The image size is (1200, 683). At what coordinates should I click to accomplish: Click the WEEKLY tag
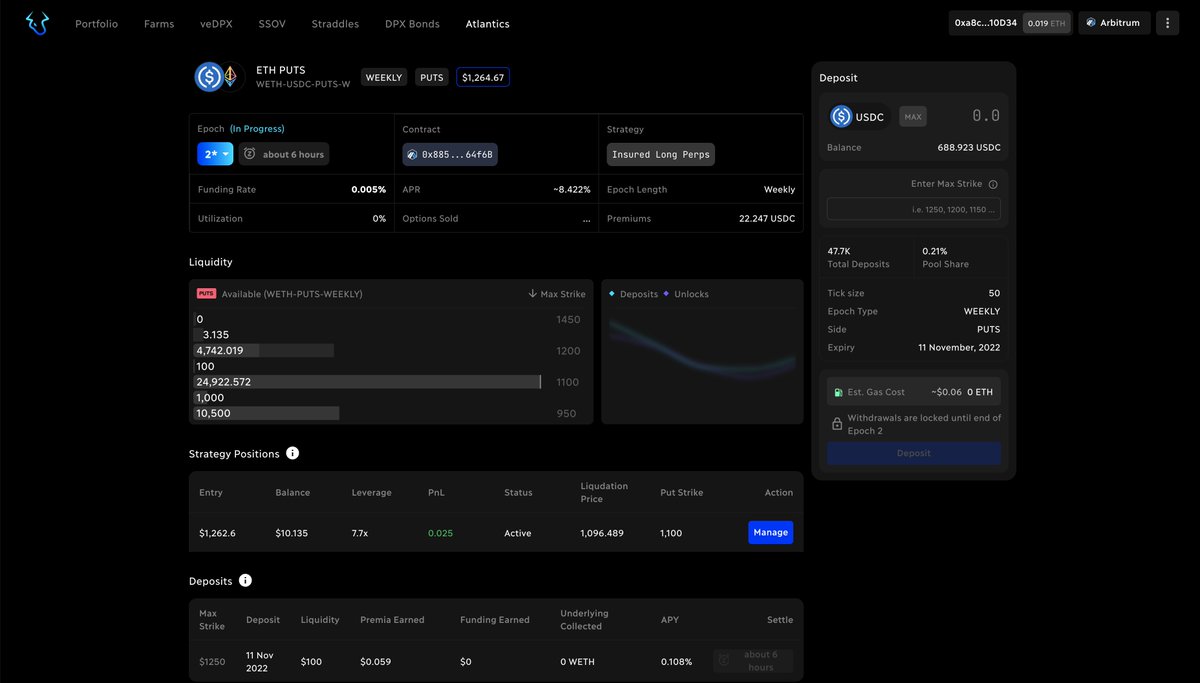(x=384, y=77)
